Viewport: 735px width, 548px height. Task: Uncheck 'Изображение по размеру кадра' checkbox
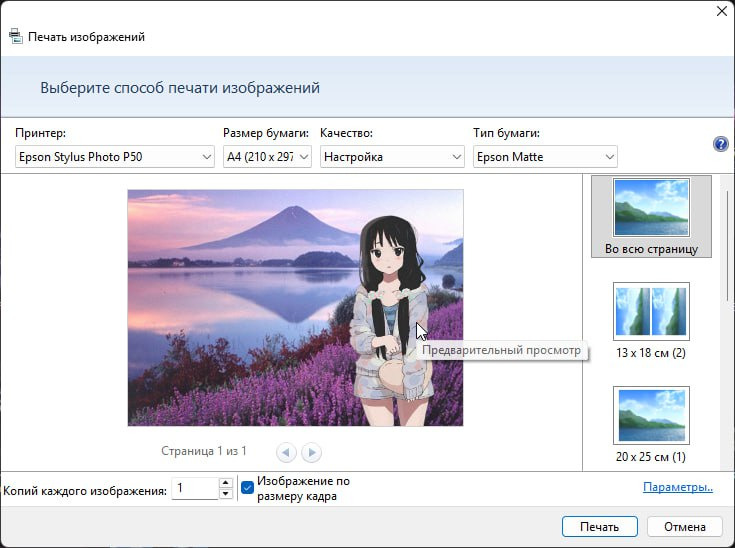click(x=248, y=488)
